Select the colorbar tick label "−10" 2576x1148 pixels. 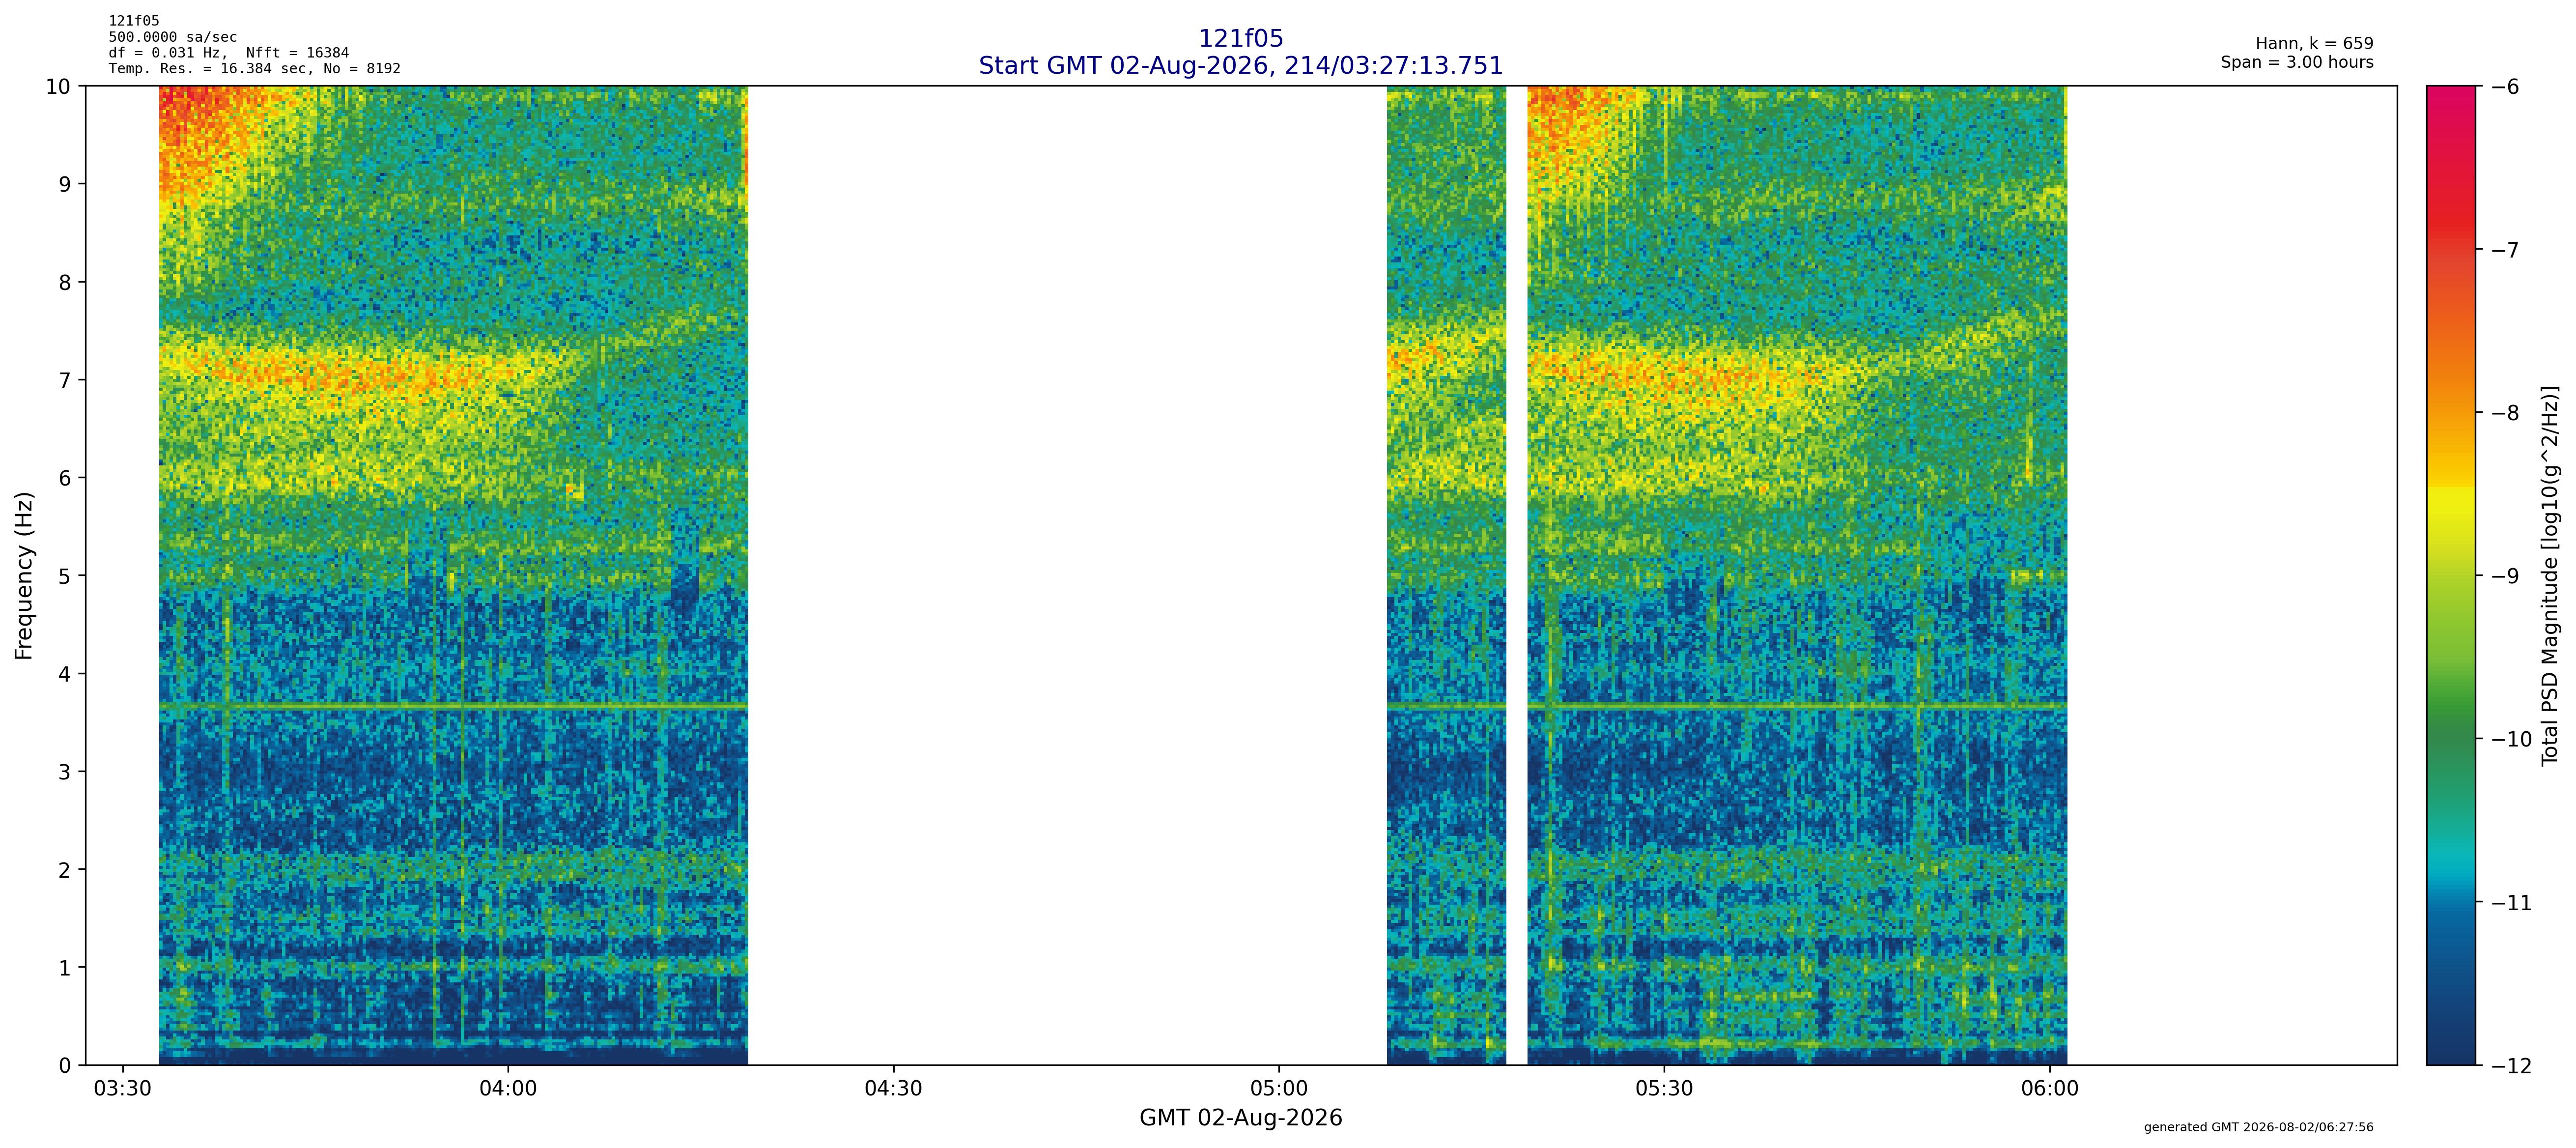pos(2511,740)
